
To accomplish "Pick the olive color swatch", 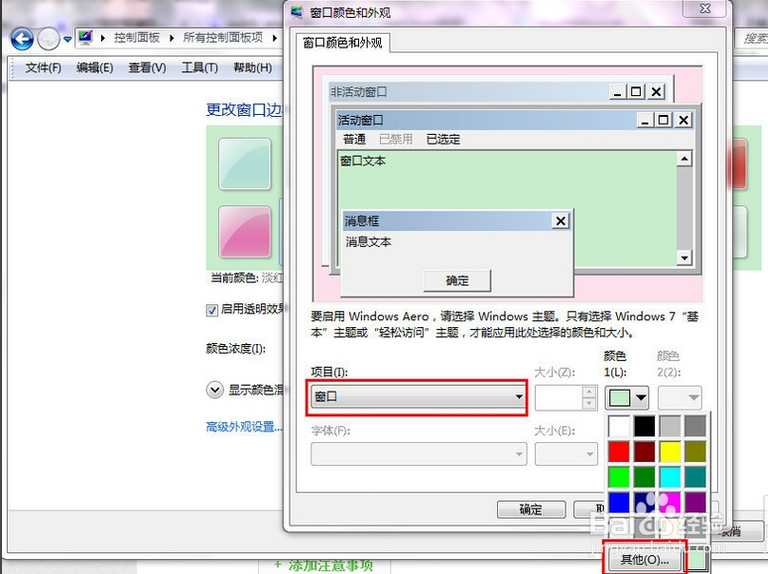I will pos(695,452).
